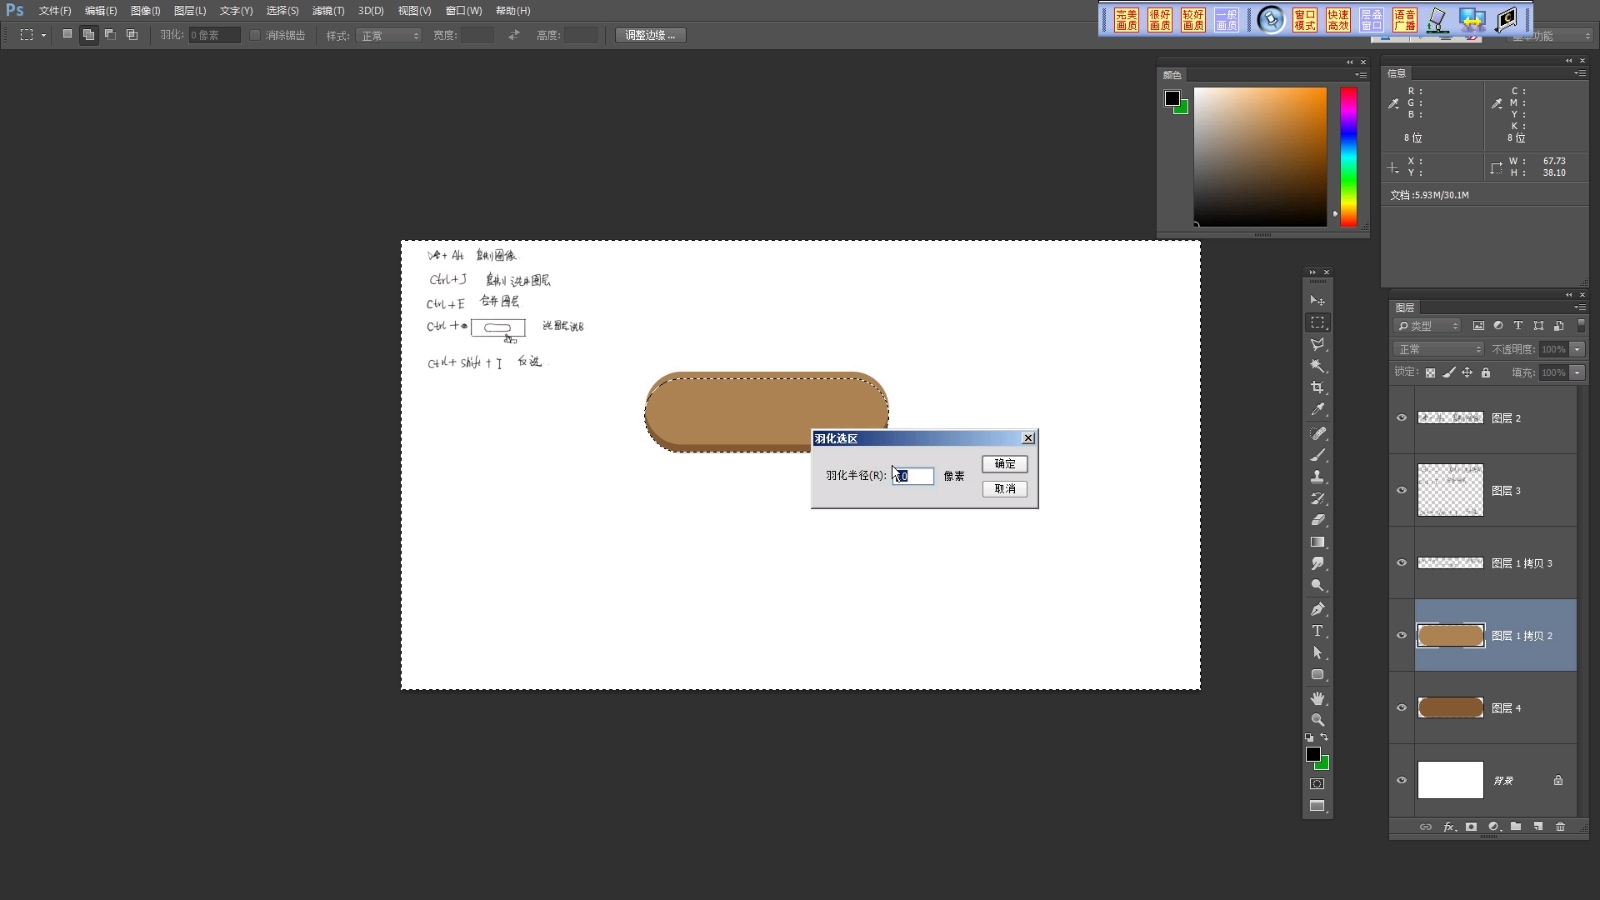The width and height of the screenshot is (1600, 900).
Task: Click link layers icon
Action: pyautogui.click(x=1426, y=827)
